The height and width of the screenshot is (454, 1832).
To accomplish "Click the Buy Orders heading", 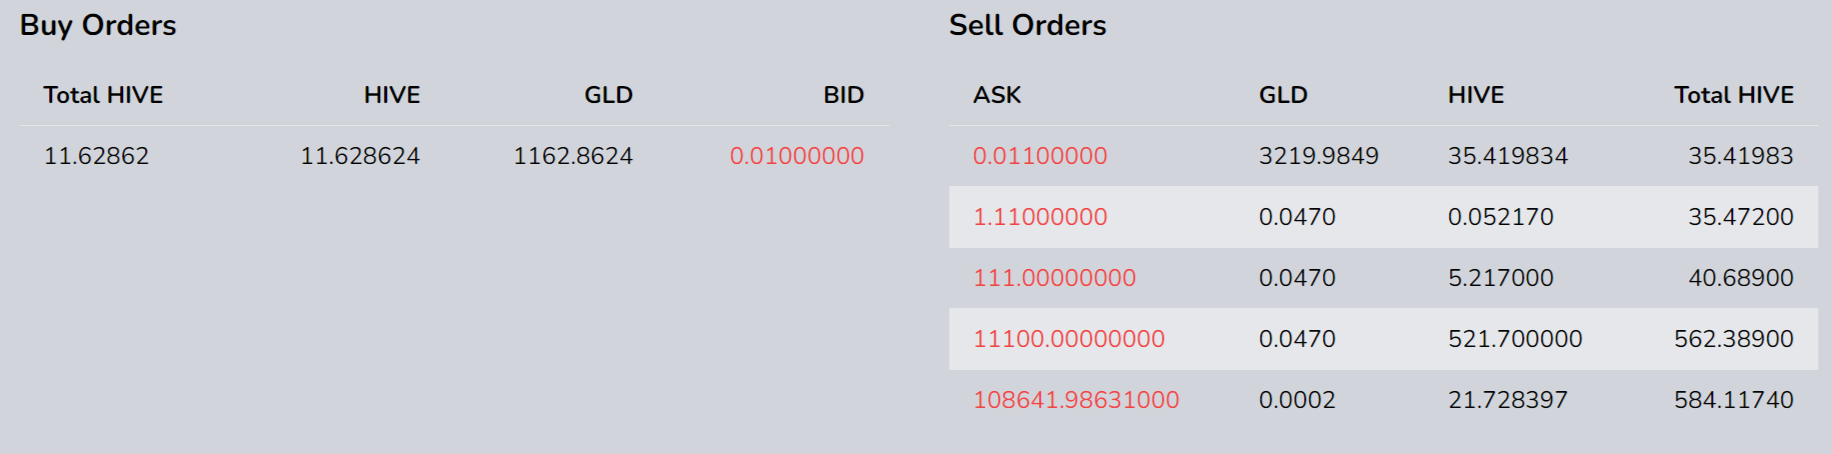I will (x=98, y=25).
